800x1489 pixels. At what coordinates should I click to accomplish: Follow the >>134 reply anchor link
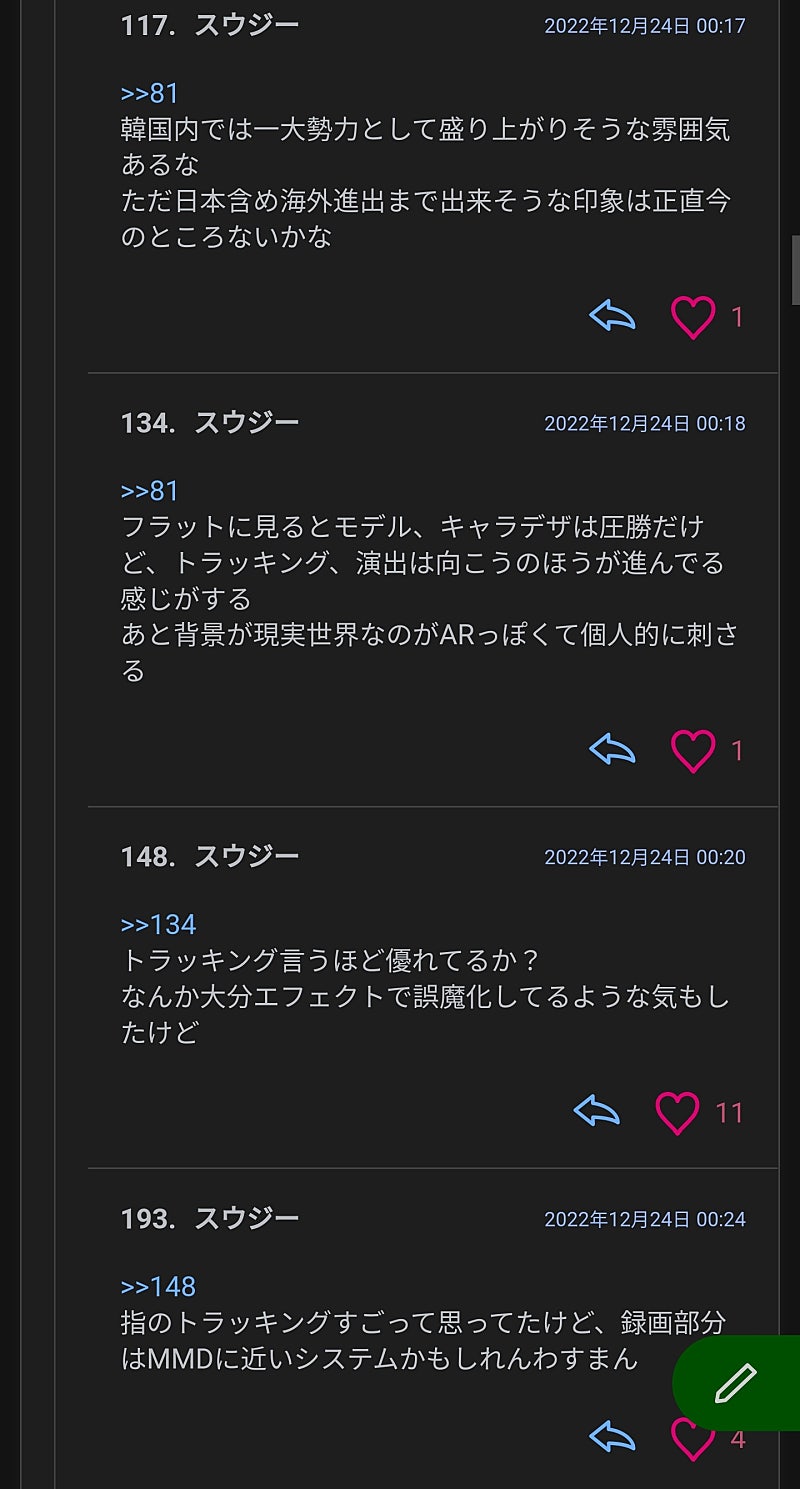point(158,924)
